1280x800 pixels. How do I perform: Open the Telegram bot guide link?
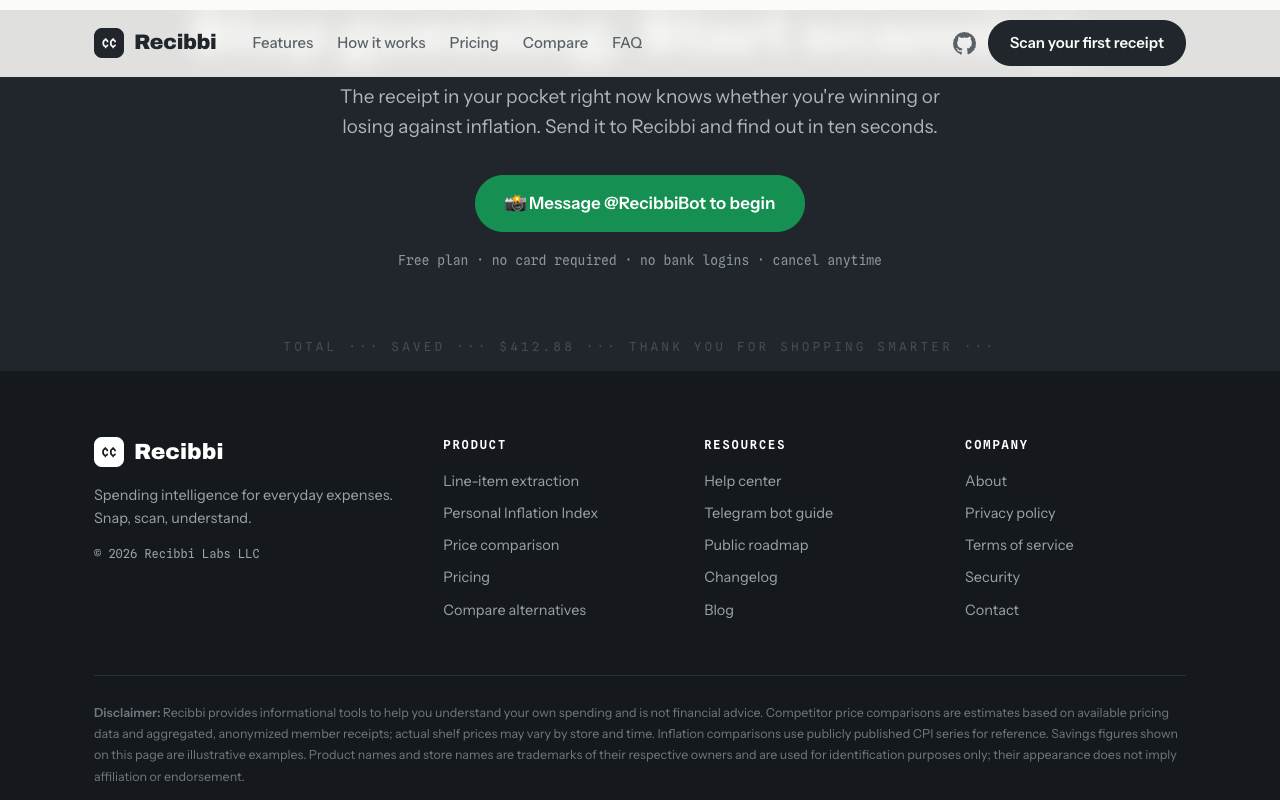point(768,513)
